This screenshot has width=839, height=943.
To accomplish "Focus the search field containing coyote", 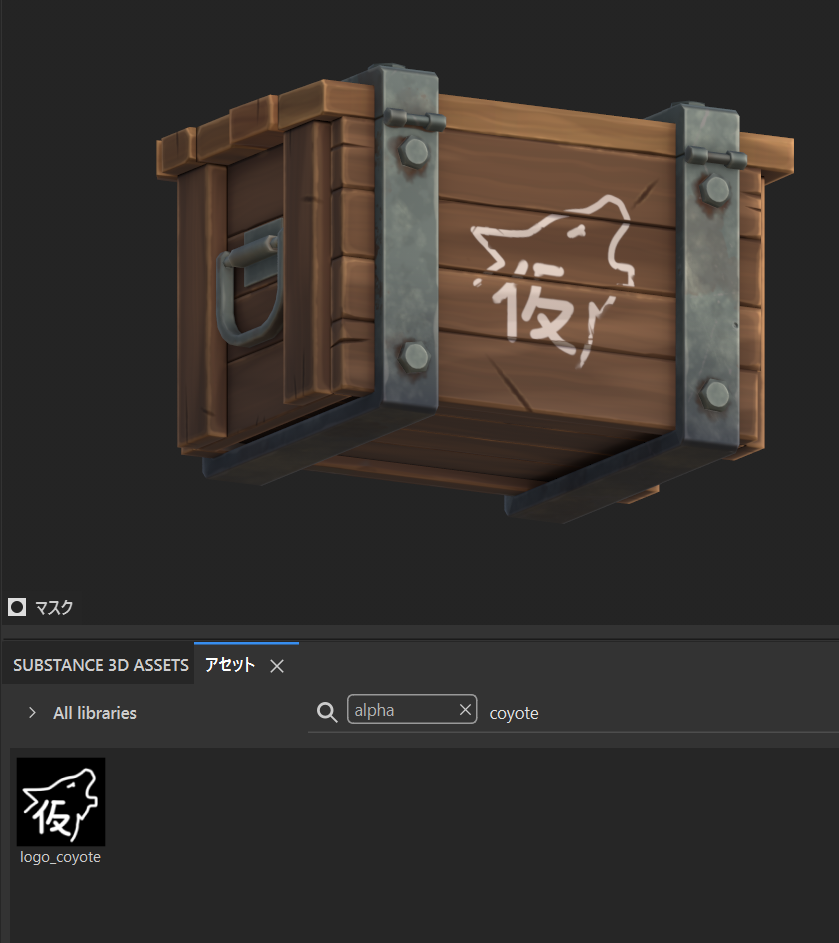I will [600, 713].
